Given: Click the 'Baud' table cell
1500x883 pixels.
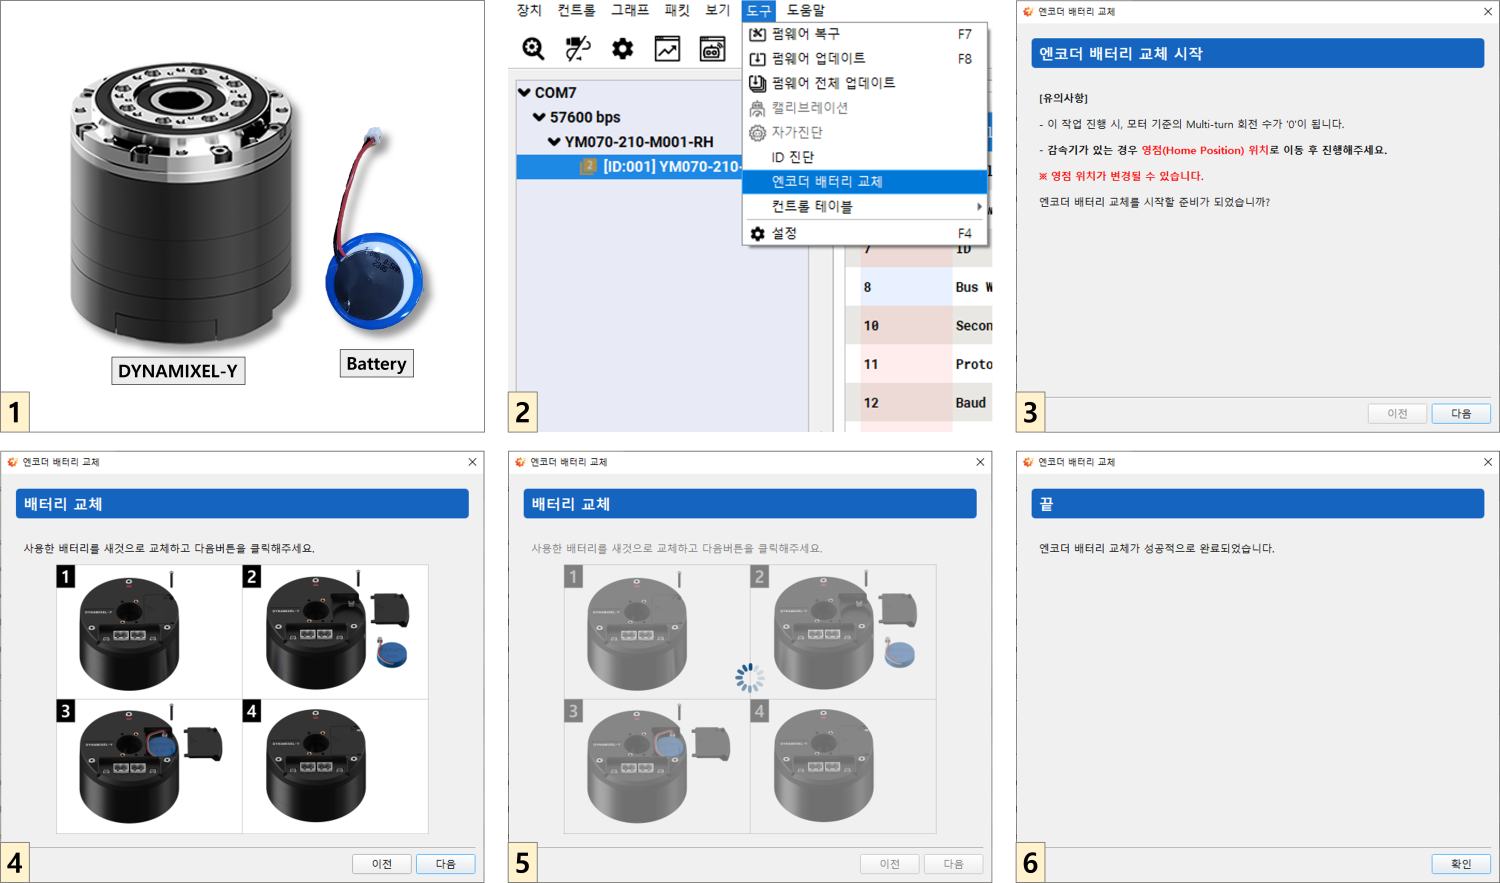Looking at the screenshot, I should tap(973, 403).
